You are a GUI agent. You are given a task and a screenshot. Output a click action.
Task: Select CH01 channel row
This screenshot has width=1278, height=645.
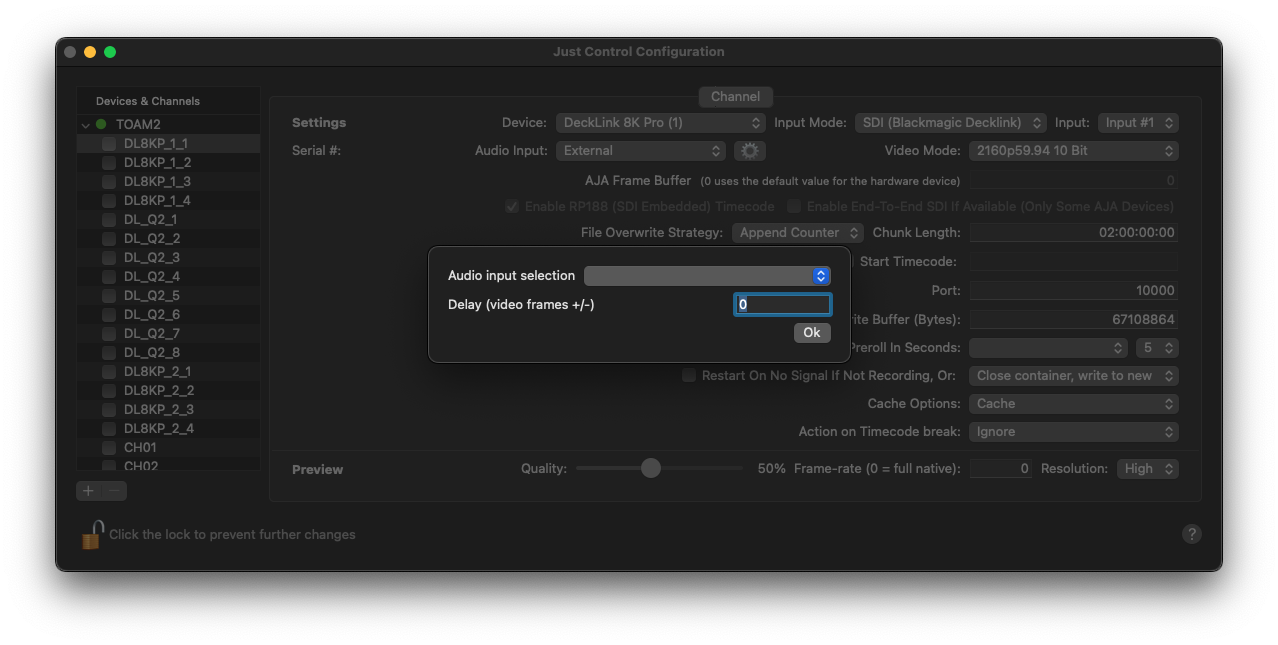168,448
